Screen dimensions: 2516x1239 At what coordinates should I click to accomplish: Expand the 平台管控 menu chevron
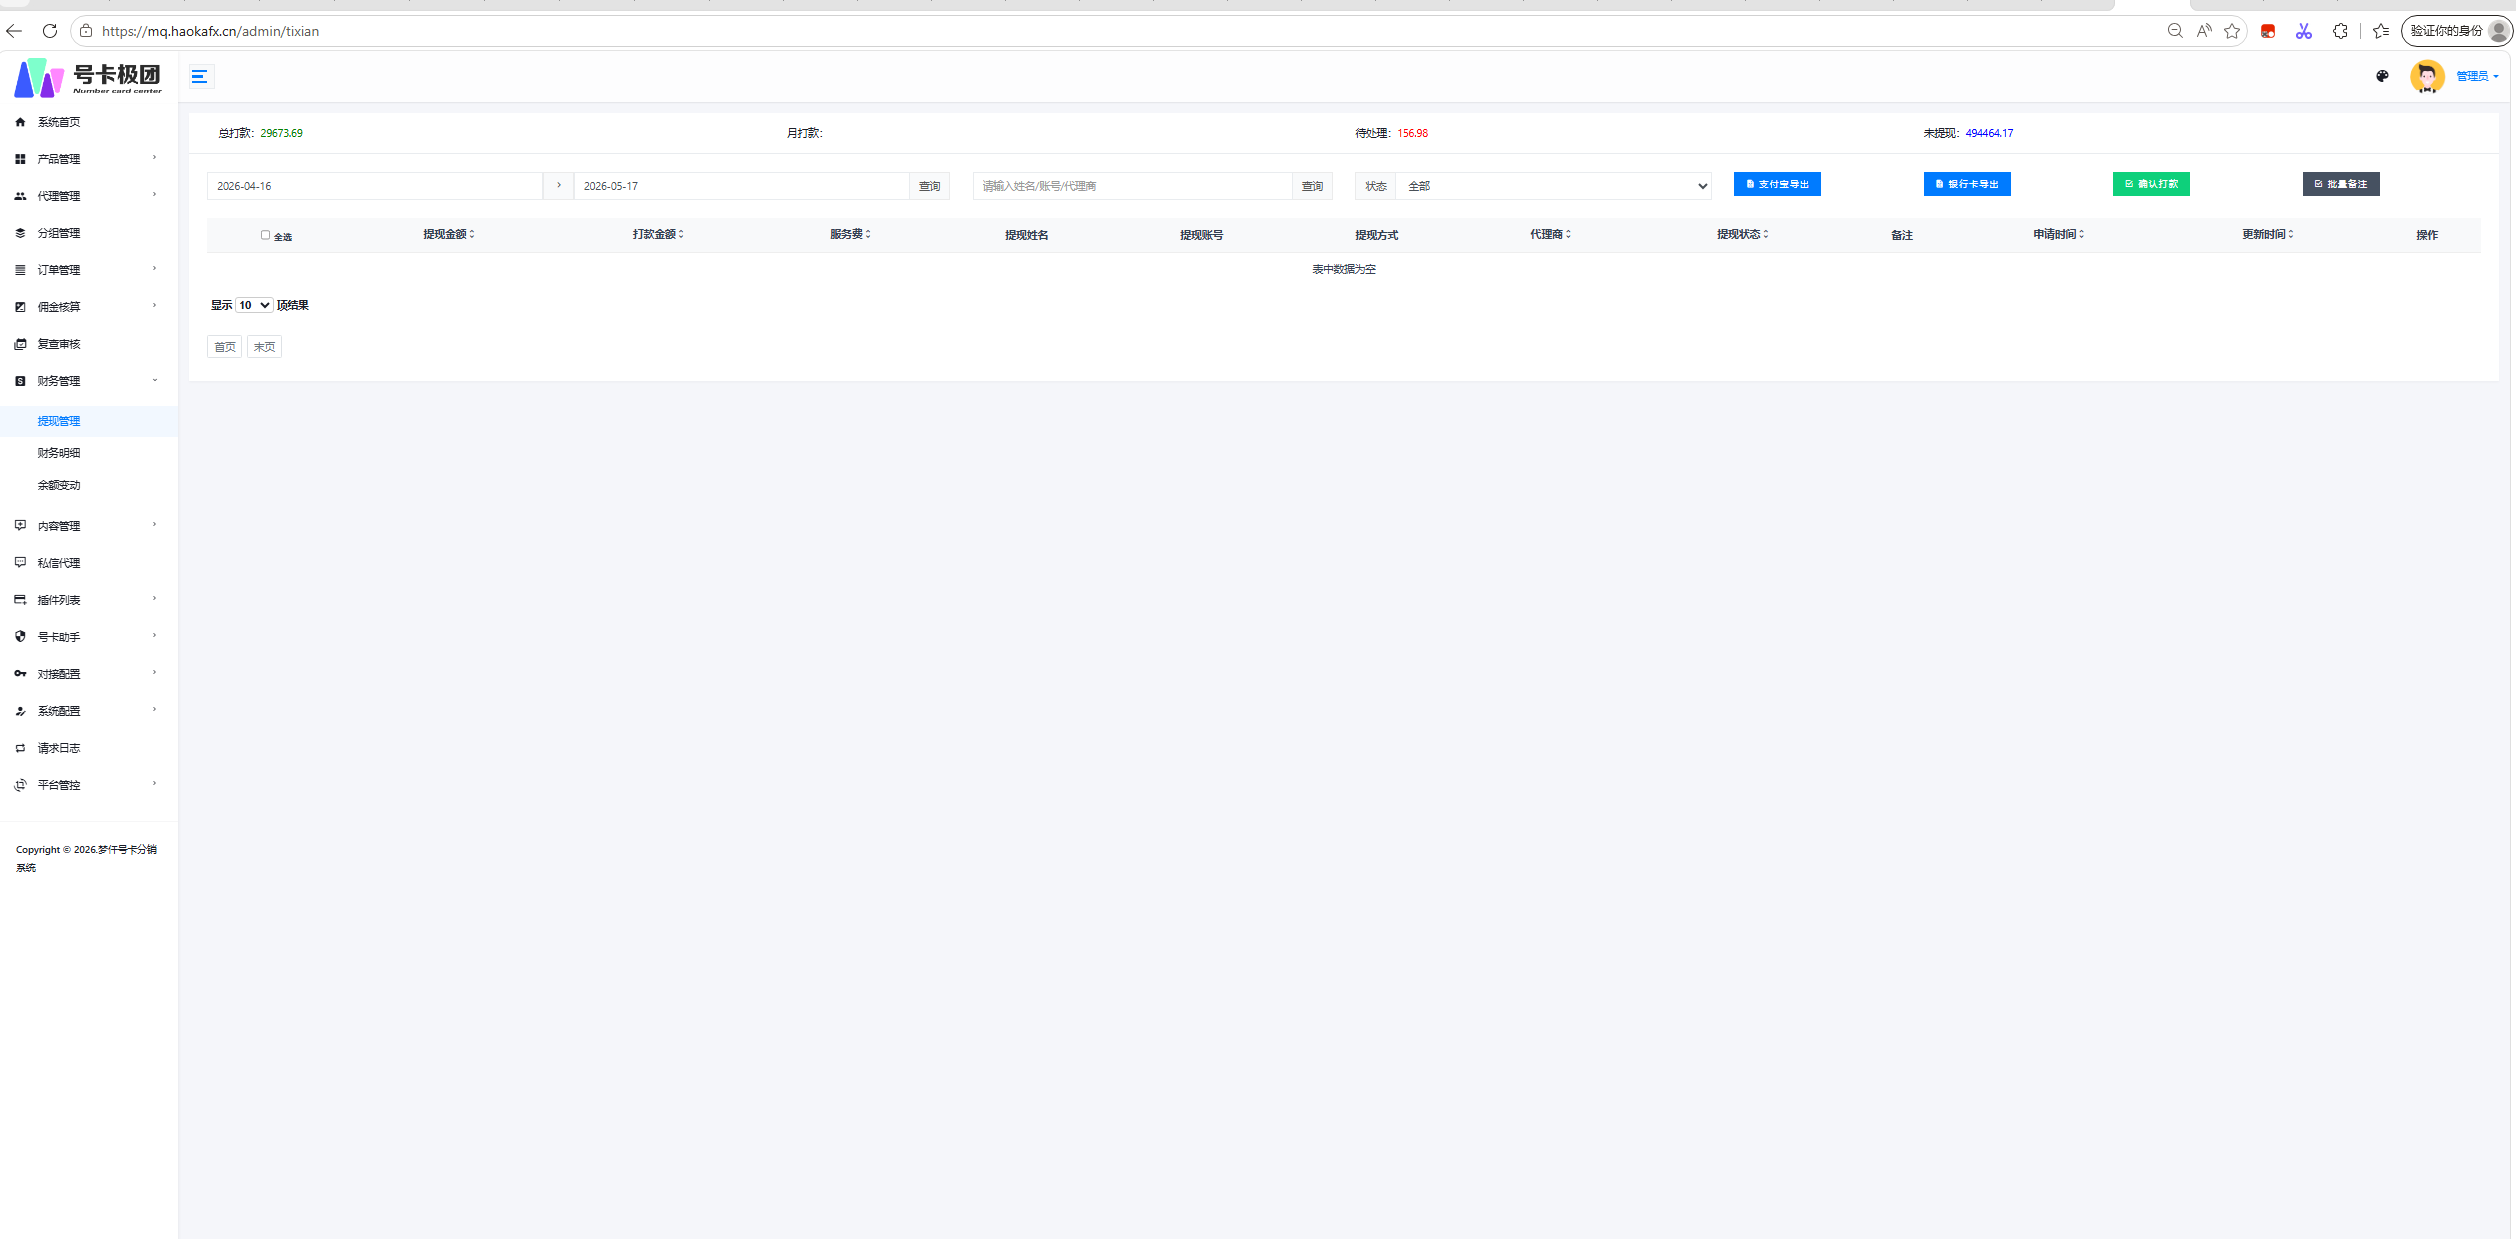[154, 784]
